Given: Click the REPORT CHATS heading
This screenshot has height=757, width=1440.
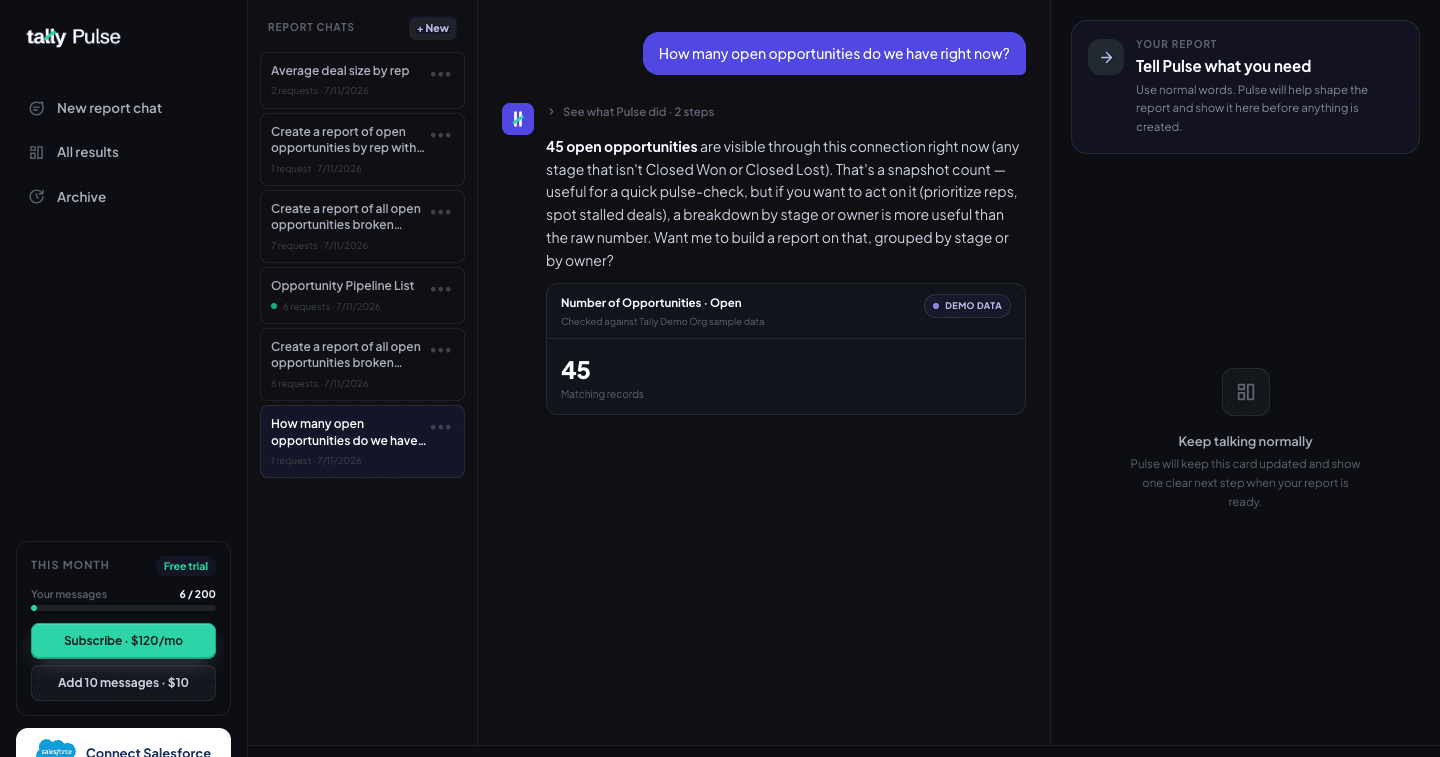Looking at the screenshot, I should coord(311,27).
